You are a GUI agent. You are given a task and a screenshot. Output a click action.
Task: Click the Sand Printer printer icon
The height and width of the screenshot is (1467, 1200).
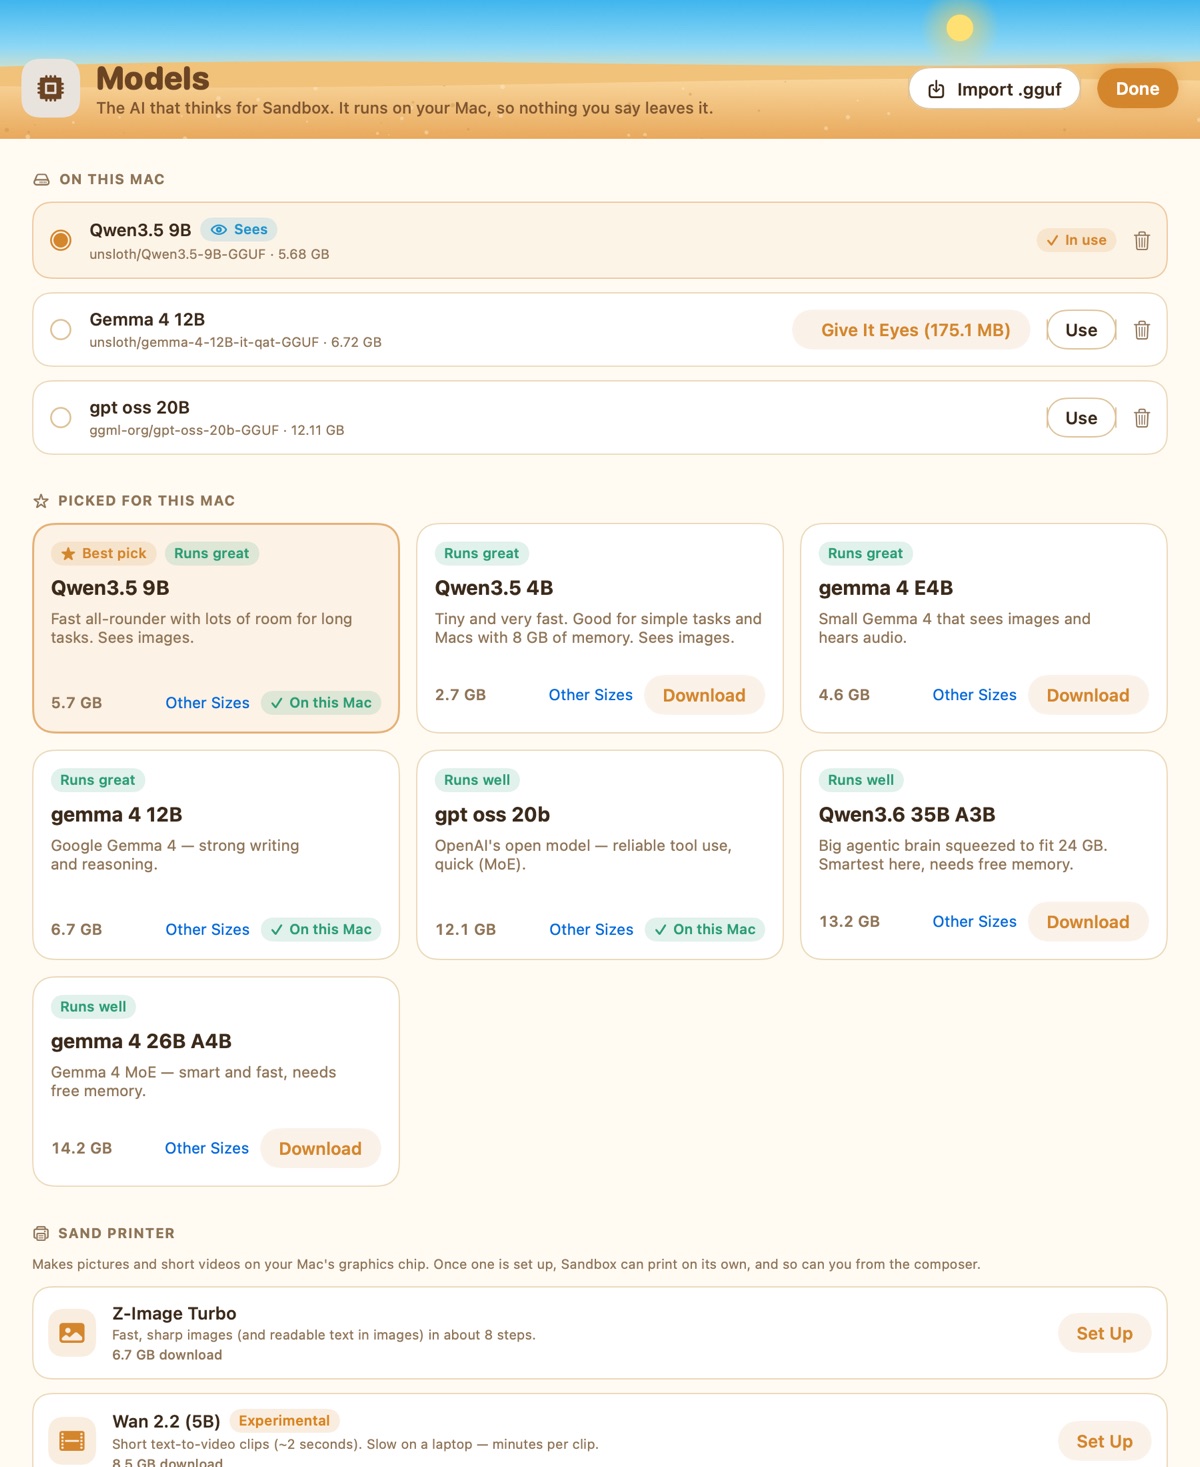(41, 1234)
